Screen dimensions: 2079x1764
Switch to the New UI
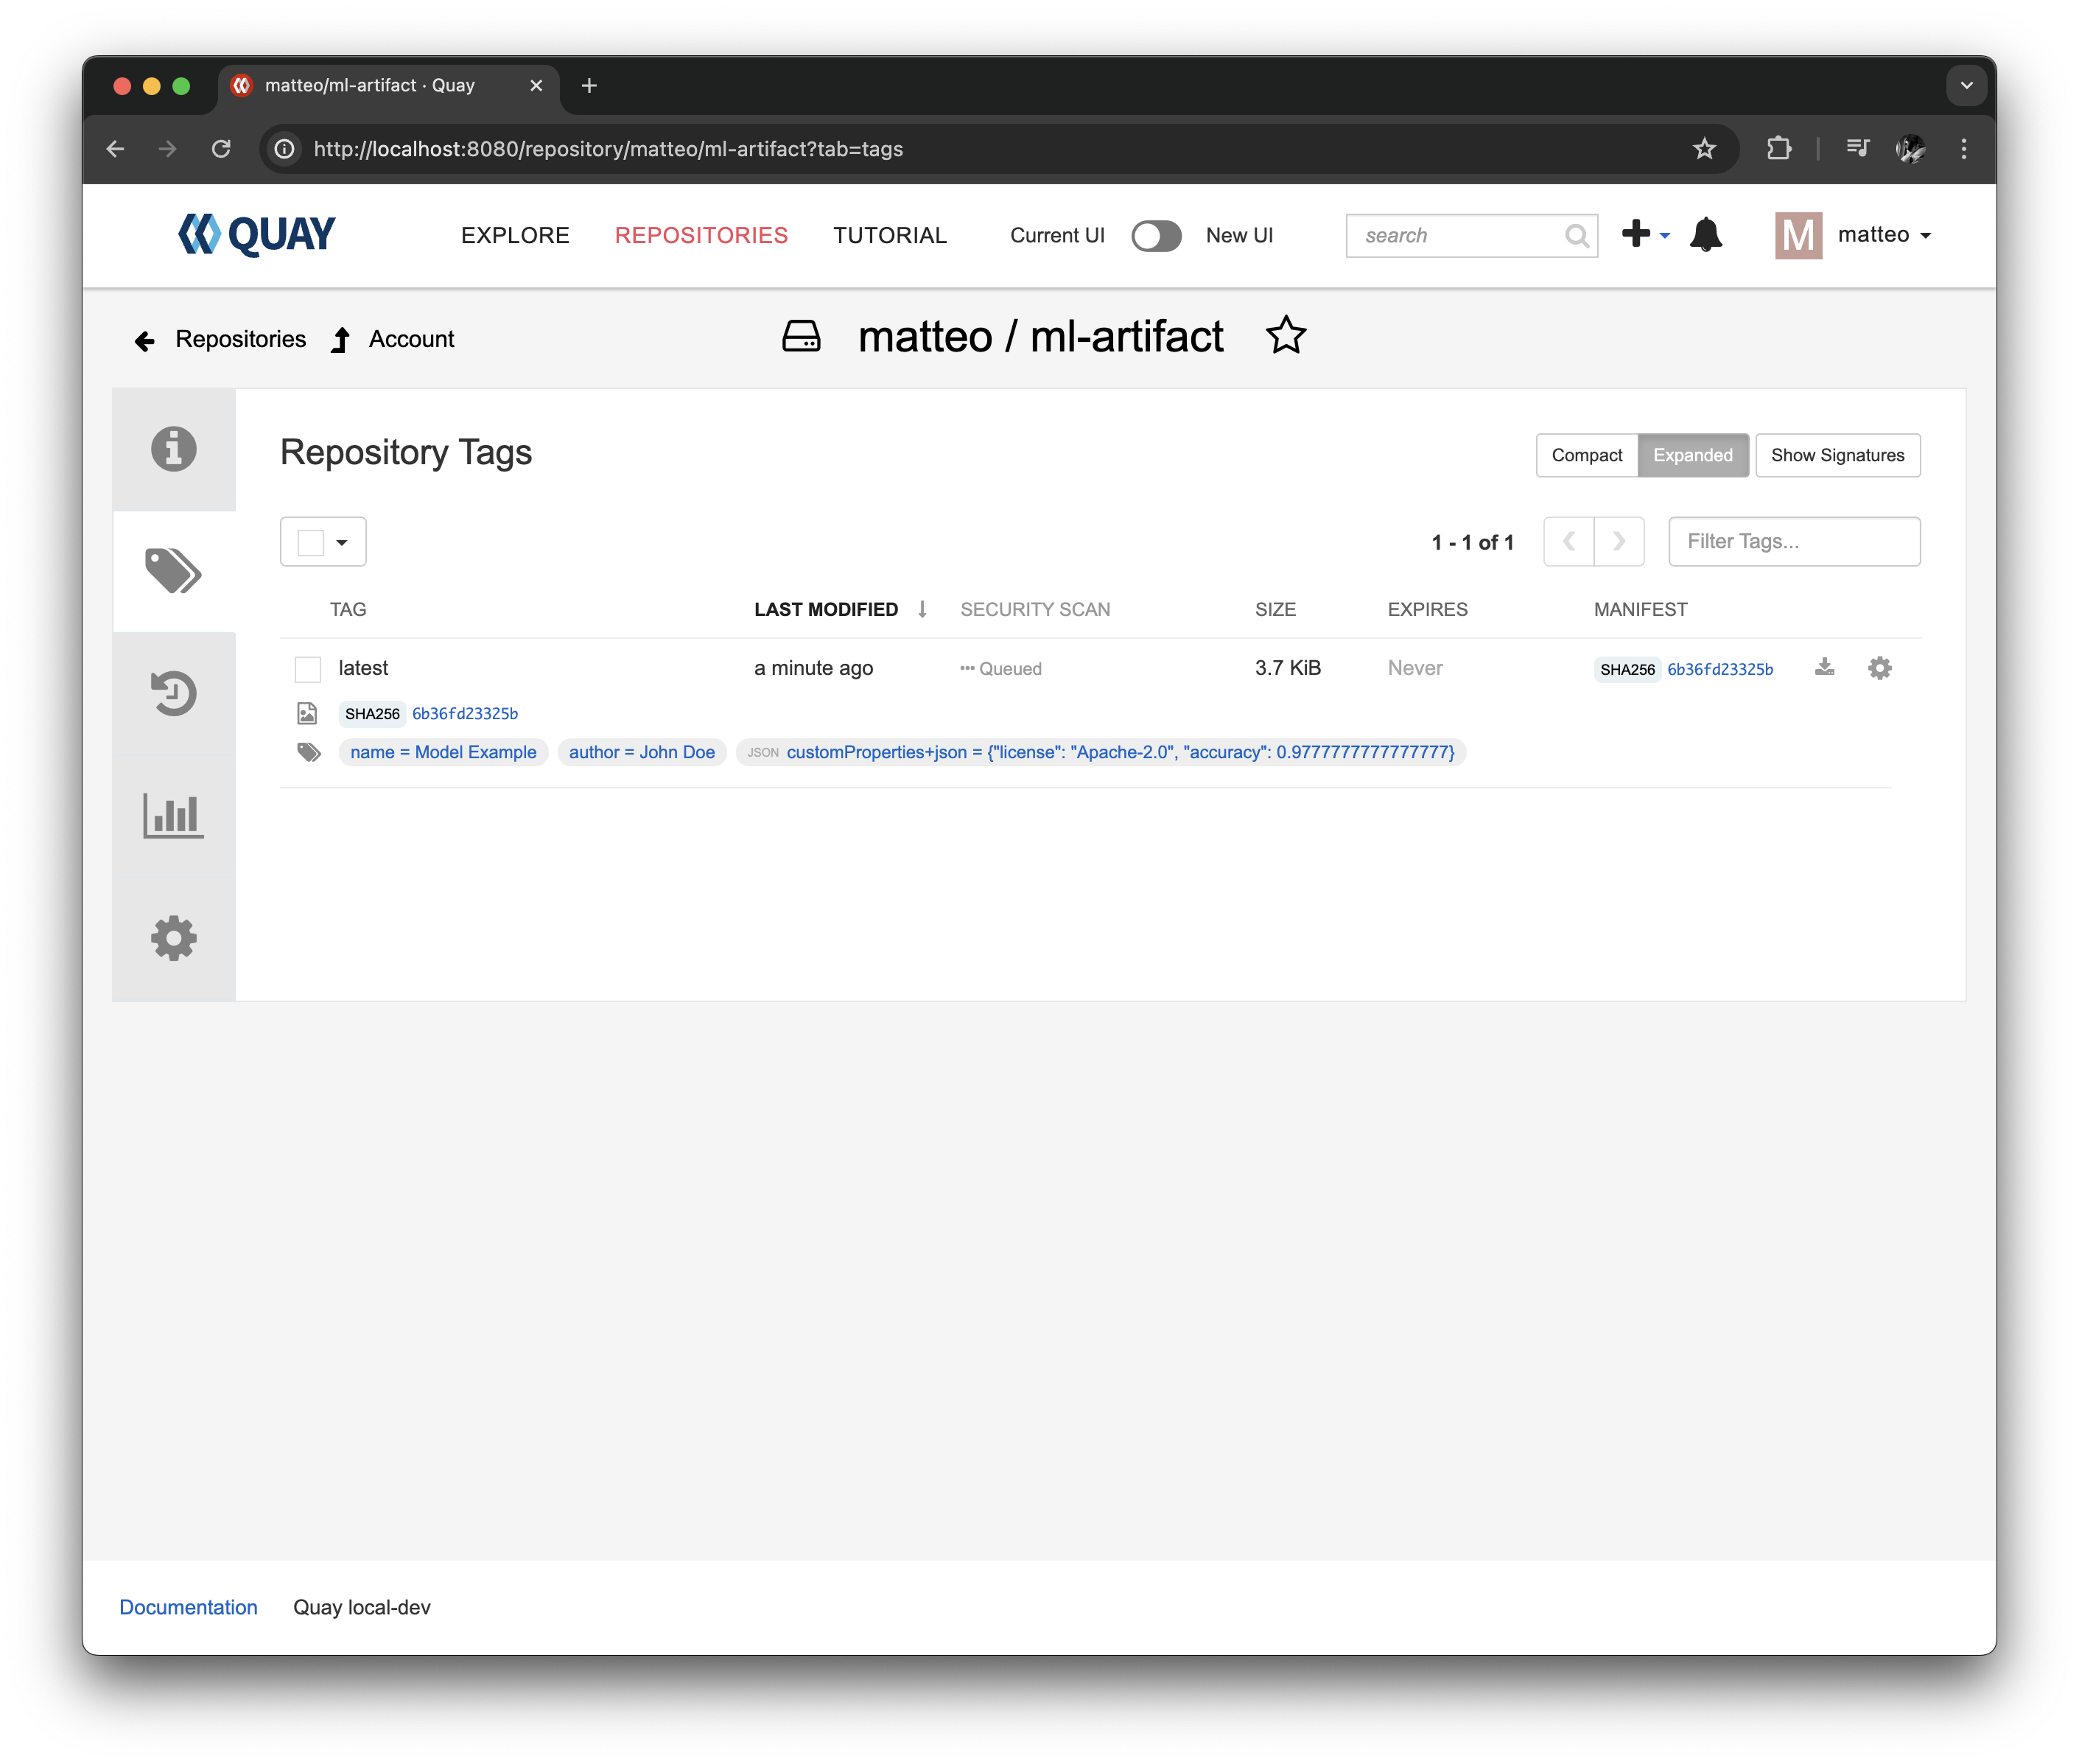pyautogui.click(x=1157, y=236)
